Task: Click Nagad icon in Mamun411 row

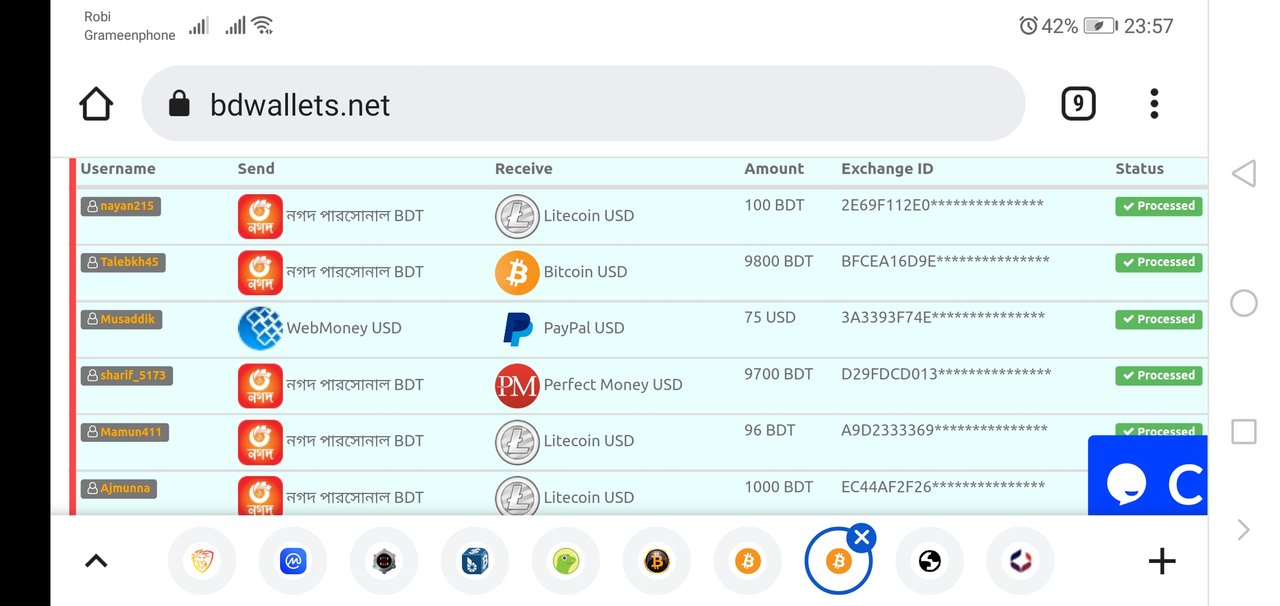Action: pyautogui.click(x=260, y=441)
